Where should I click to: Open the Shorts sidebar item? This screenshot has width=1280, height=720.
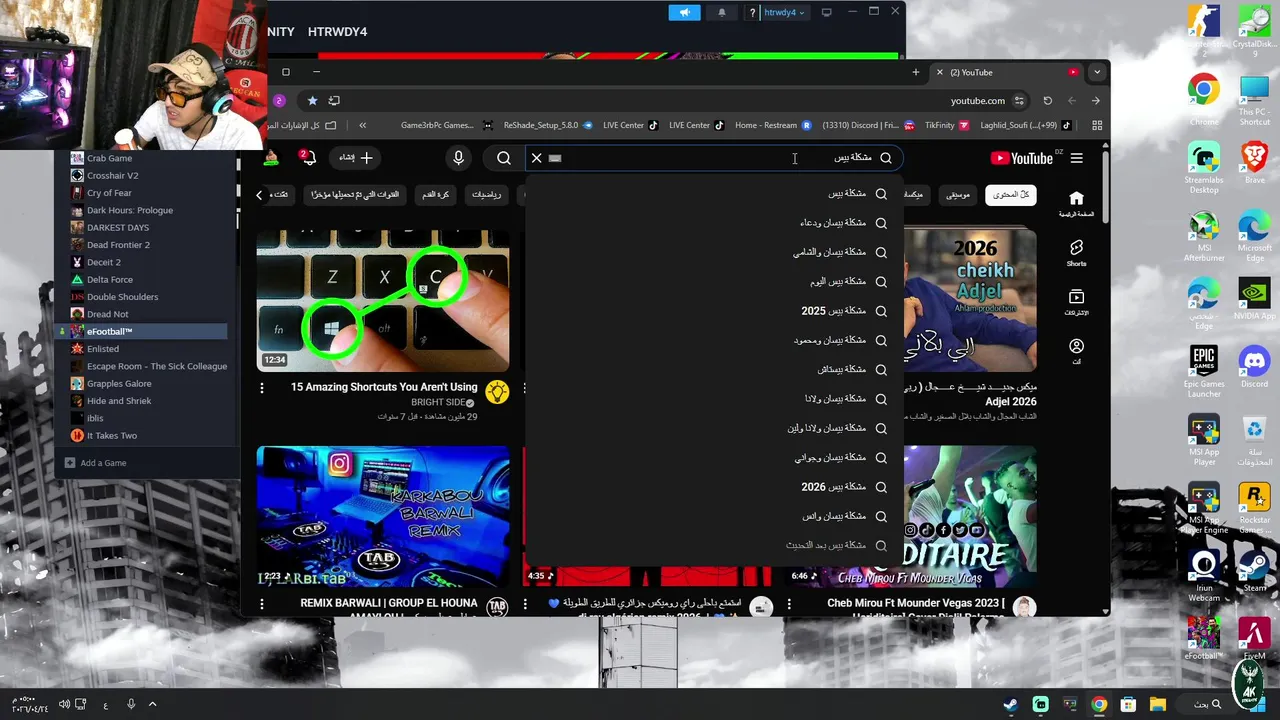pyautogui.click(x=1076, y=253)
